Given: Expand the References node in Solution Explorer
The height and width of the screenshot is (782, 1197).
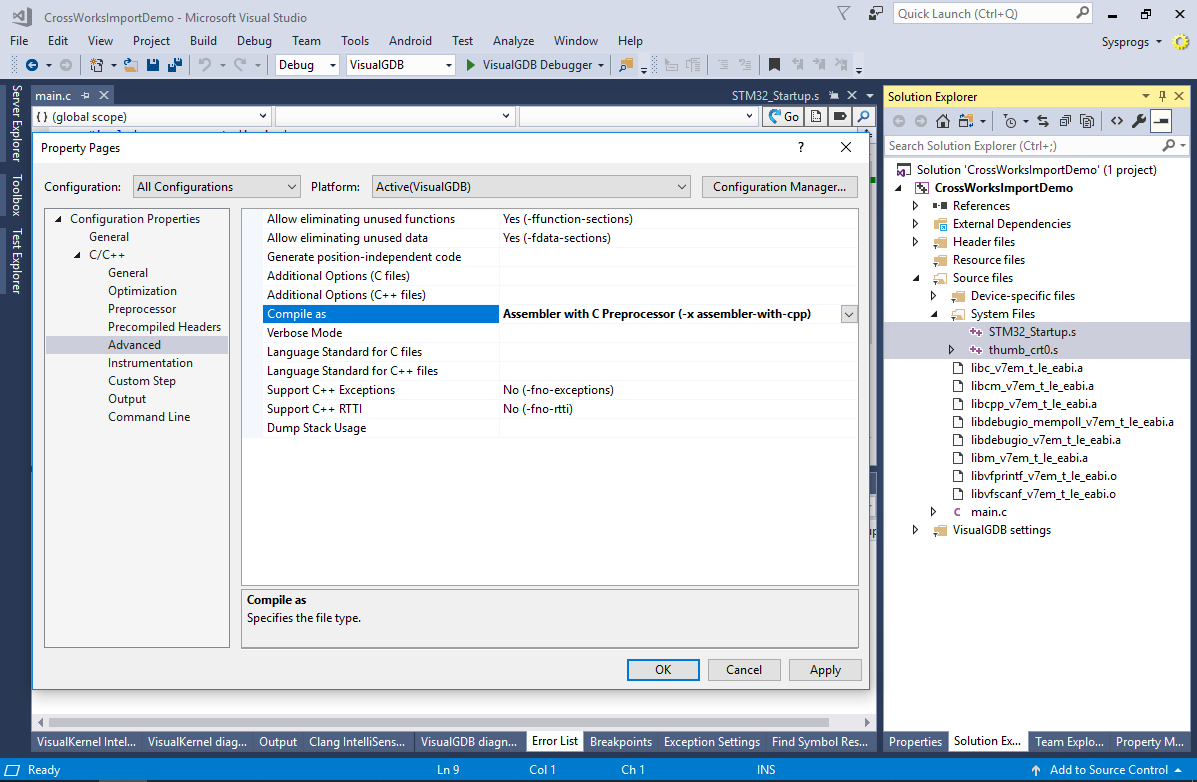Looking at the screenshot, I should click(915, 206).
